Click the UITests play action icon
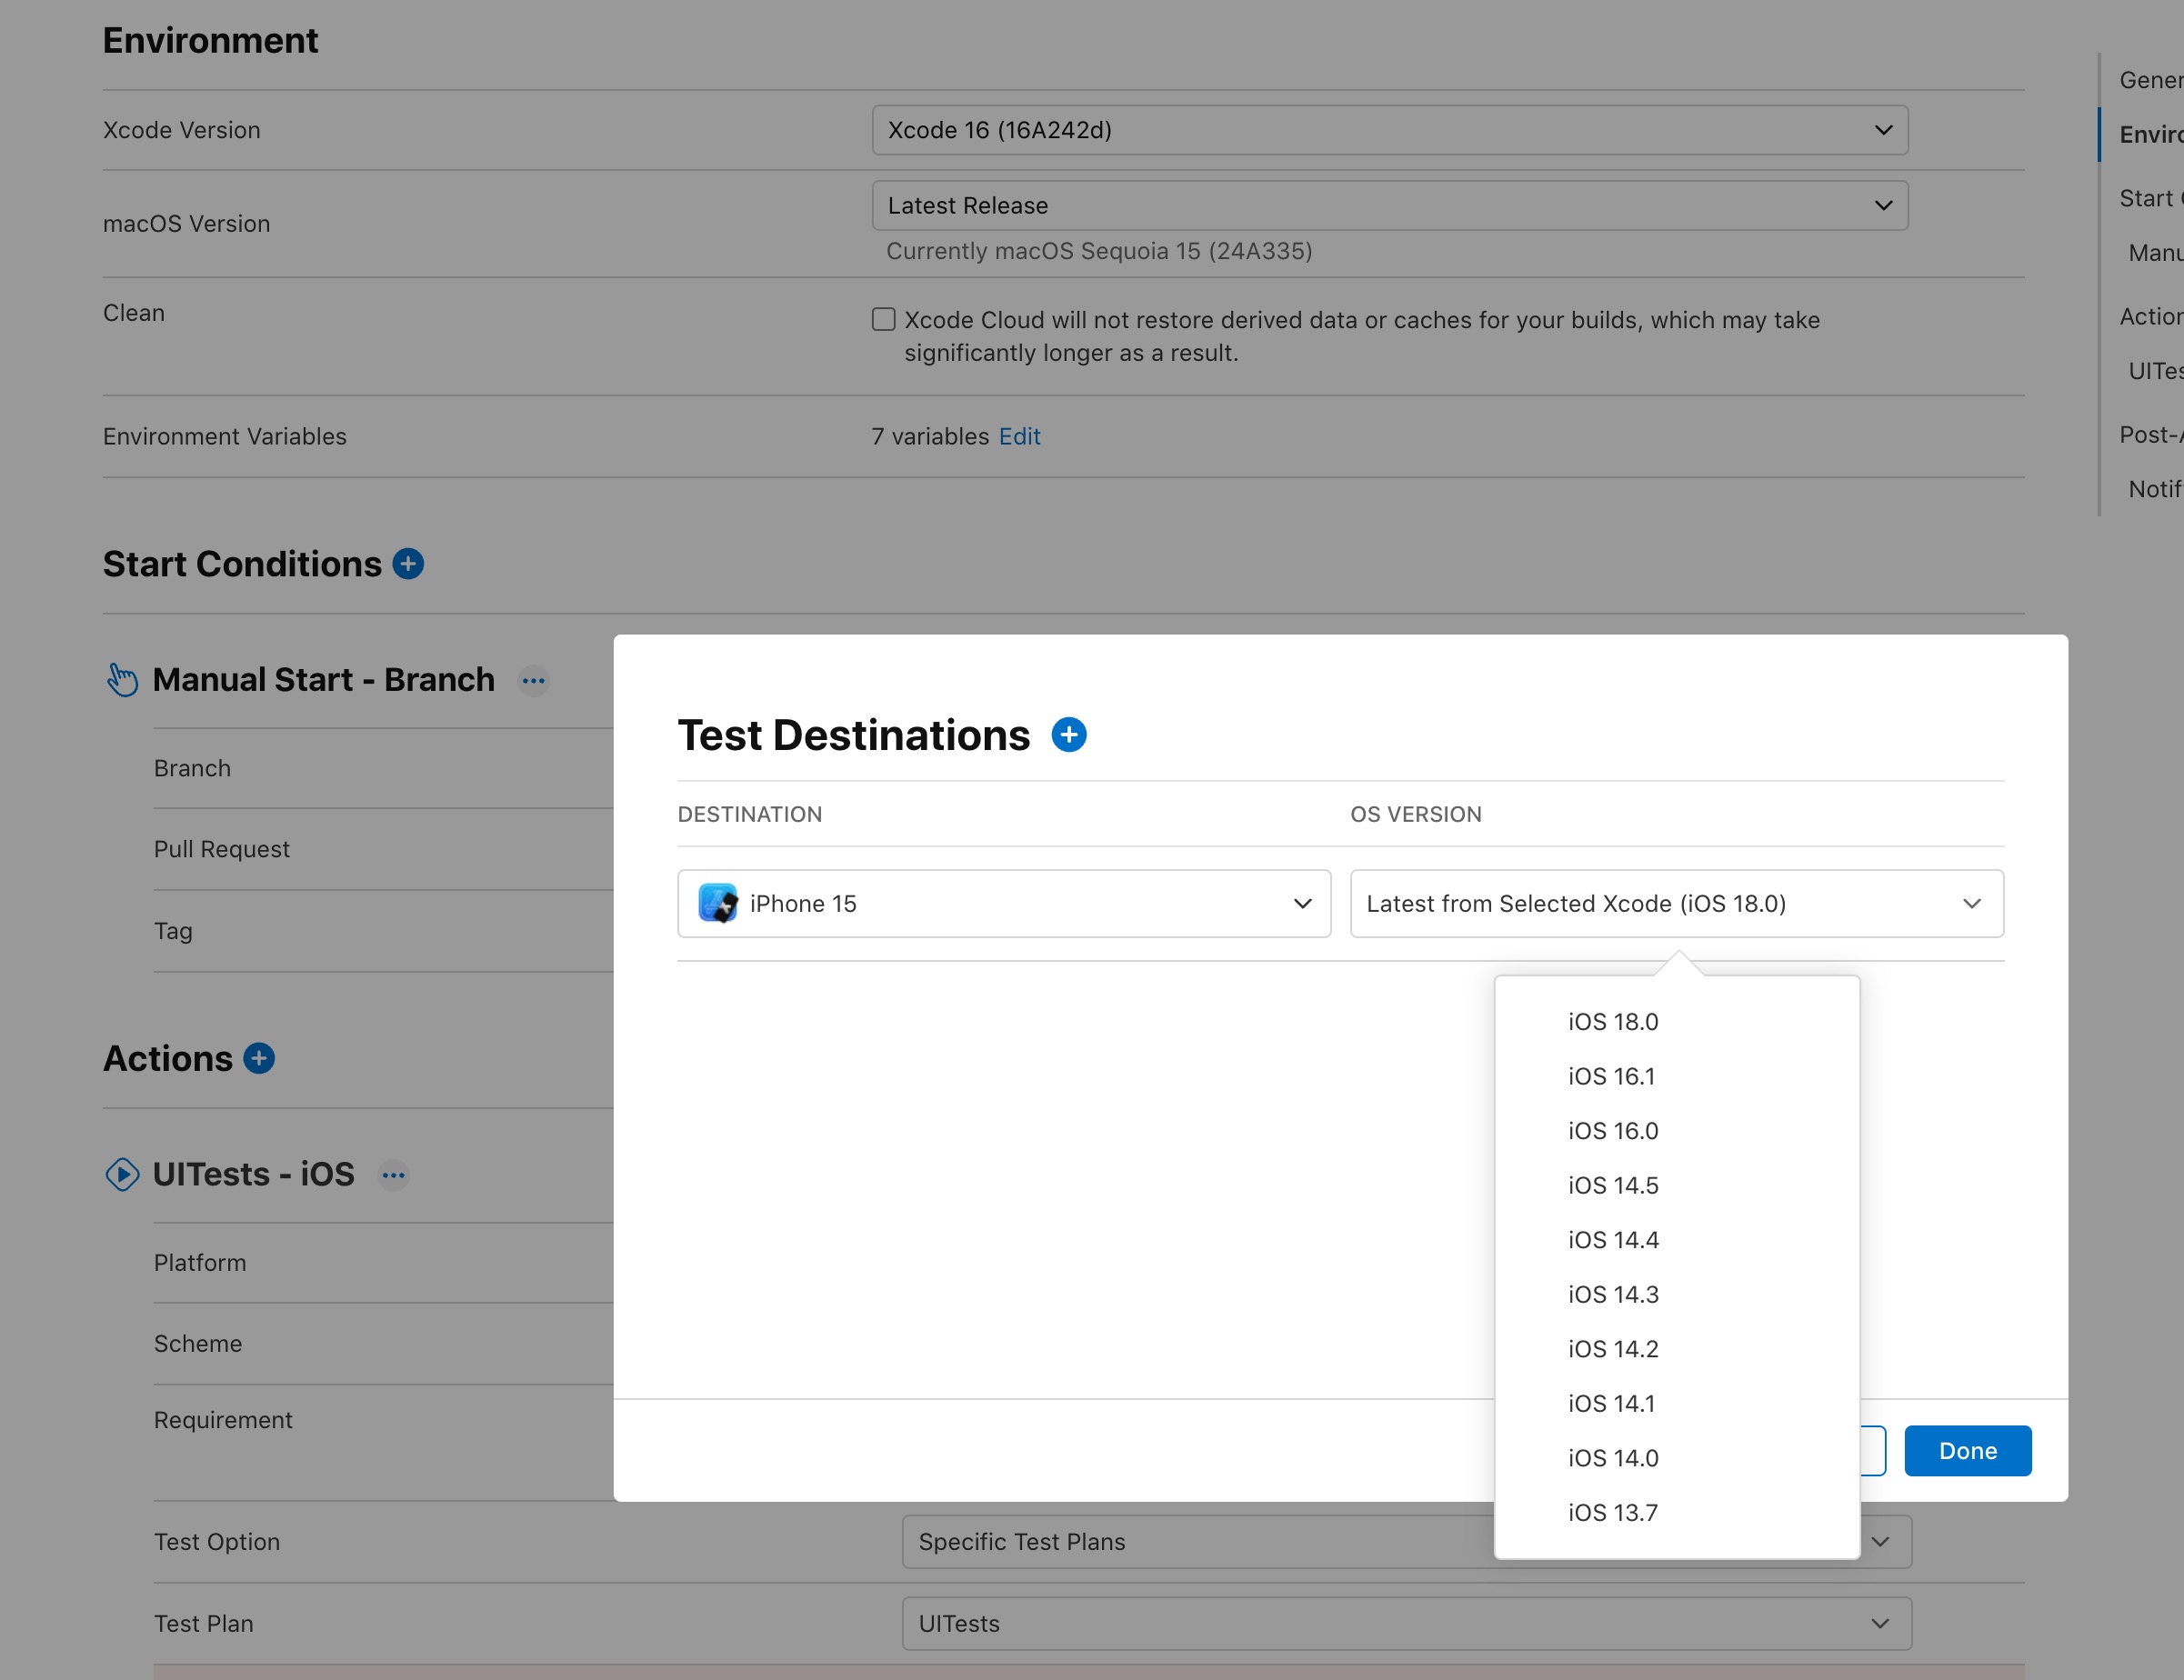Image resolution: width=2184 pixels, height=1680 pixels. 122,1174
